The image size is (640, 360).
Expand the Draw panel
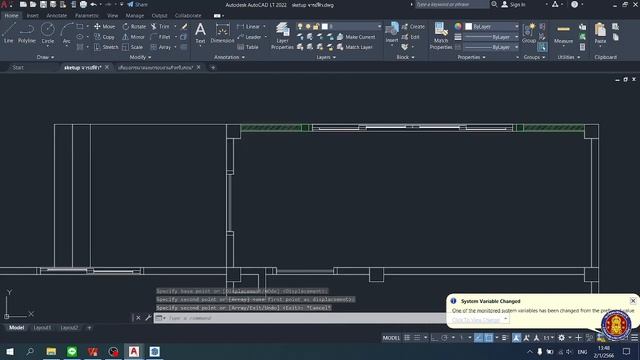(x=45, y=57)
